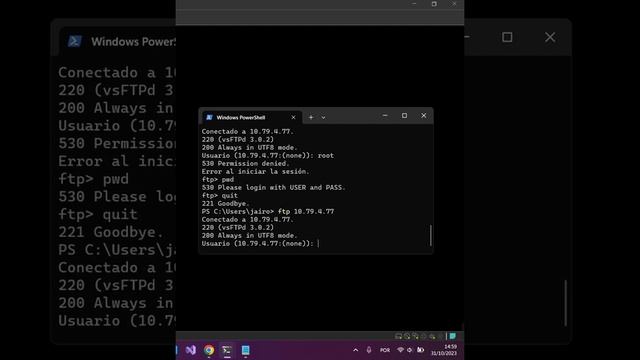
Task: Focus the 'Usuario (10.79.4.77:(none)):' prompt line
Action: pos(260,244)
